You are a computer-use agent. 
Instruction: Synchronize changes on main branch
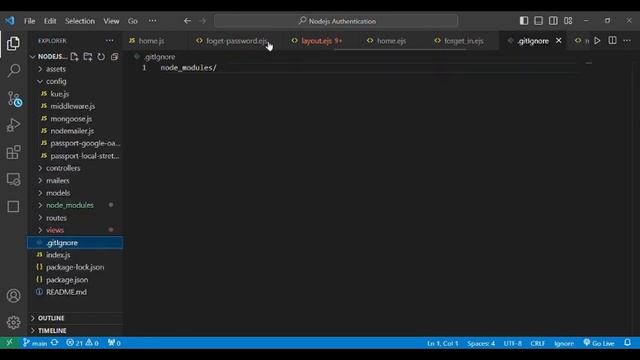55,343
